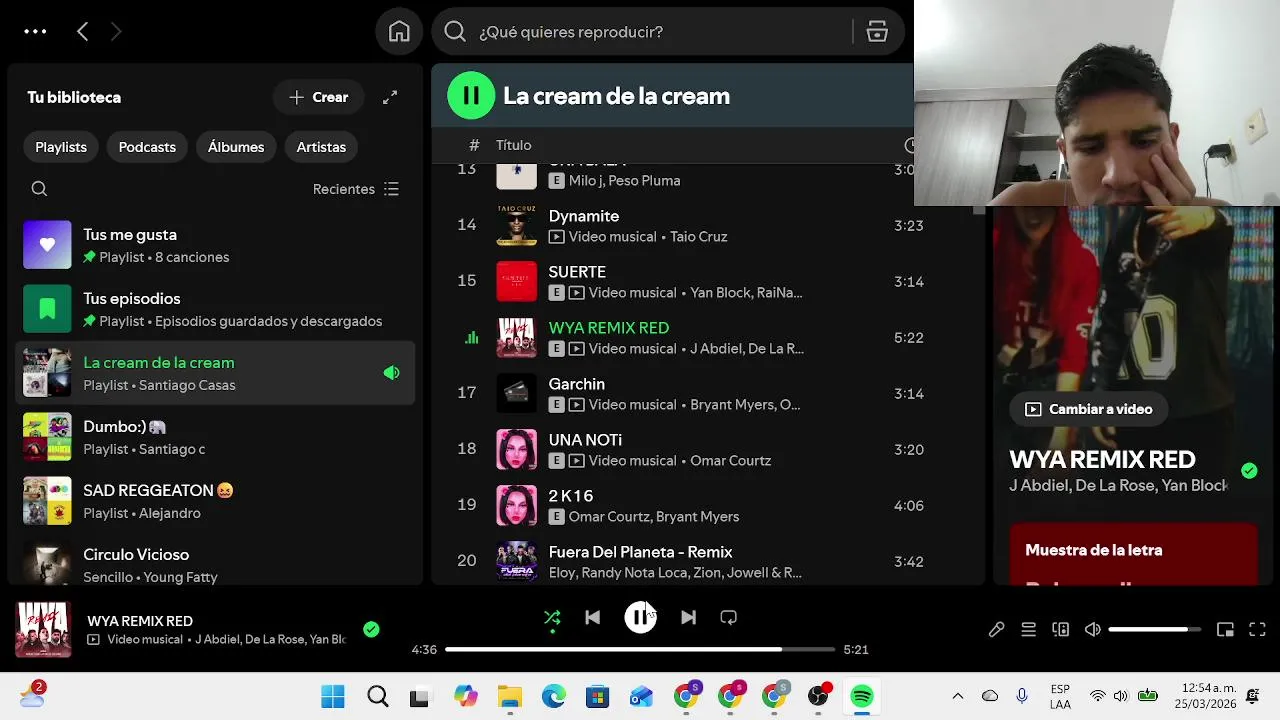The image size is (1280, 720).
Task: Mute with the volume speaker icon
Action: tap(1092, 629)
